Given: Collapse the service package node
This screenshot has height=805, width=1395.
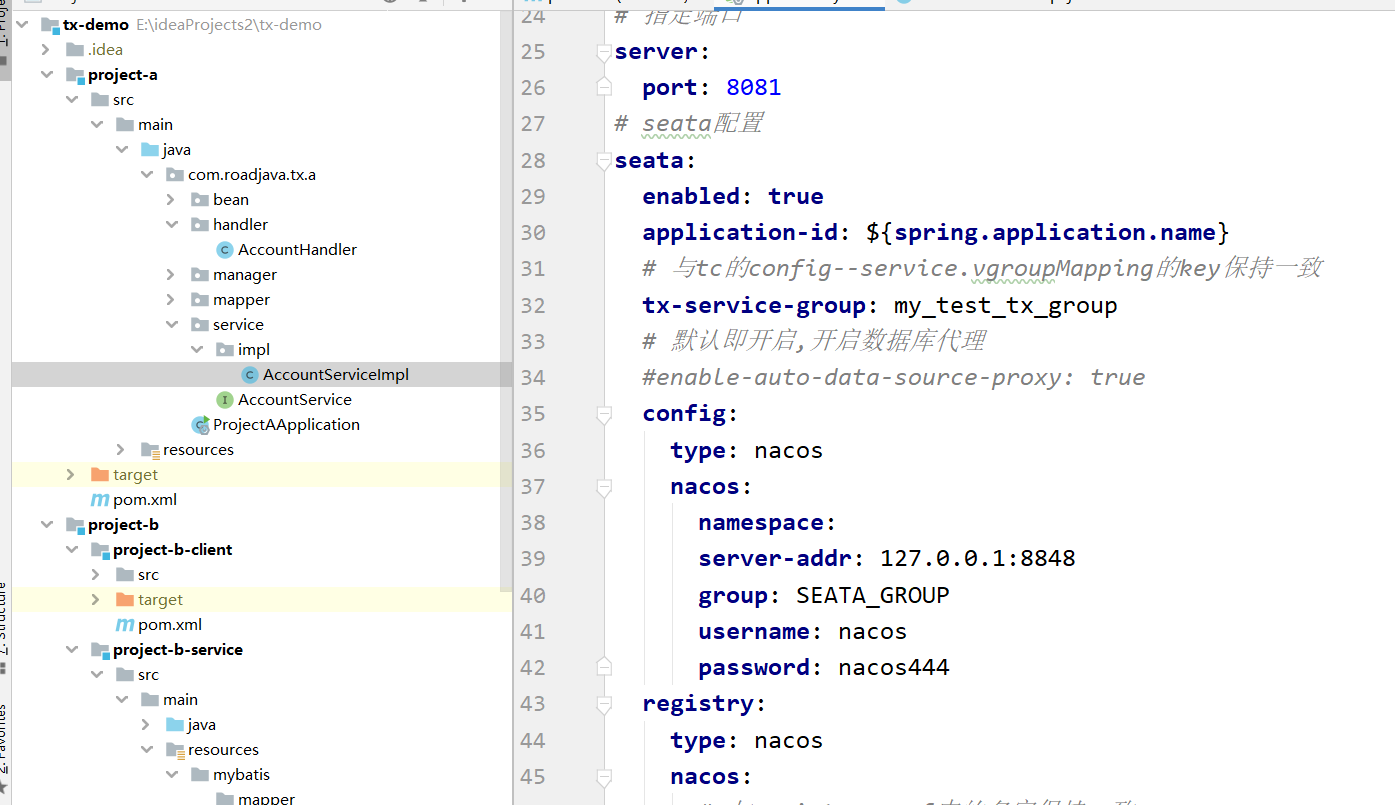Looking at the screenshot, I should pos(171,324).
